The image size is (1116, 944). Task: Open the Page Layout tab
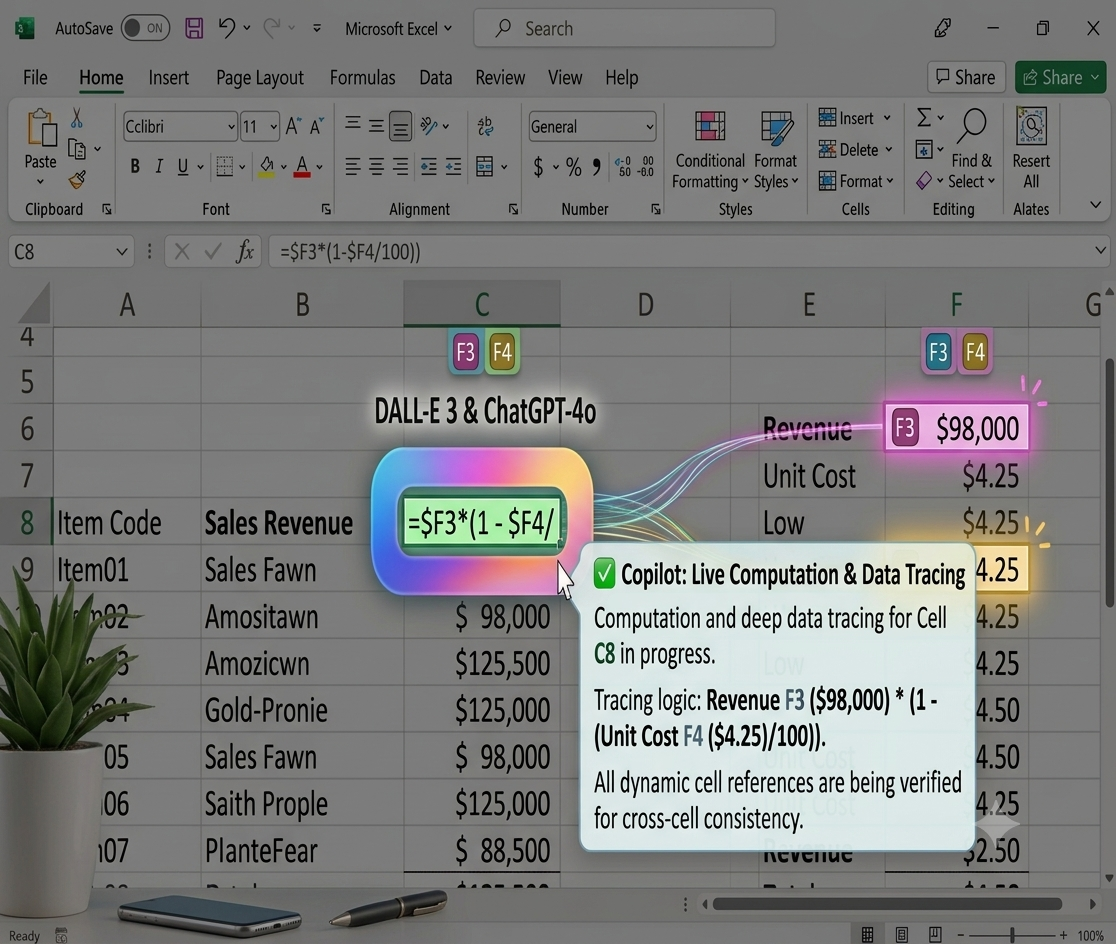pos(260,78)
